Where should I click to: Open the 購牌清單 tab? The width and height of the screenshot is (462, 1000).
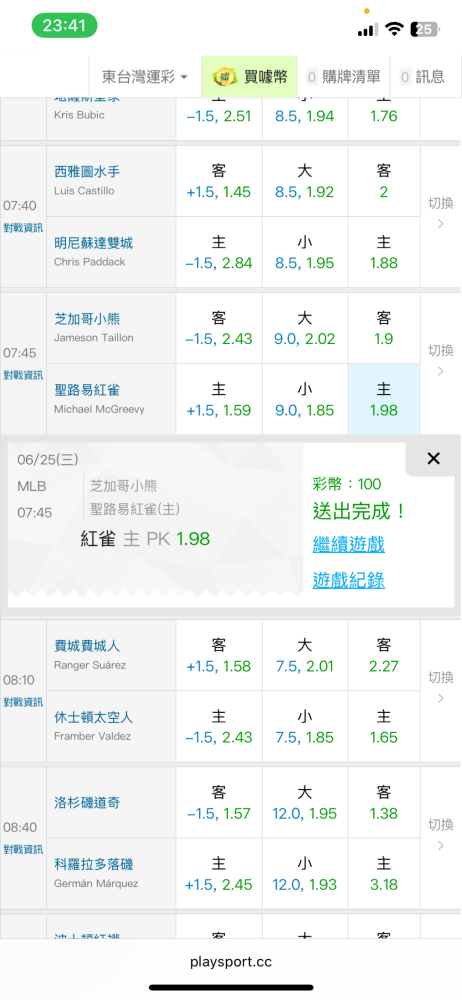[x=343, y=77]
